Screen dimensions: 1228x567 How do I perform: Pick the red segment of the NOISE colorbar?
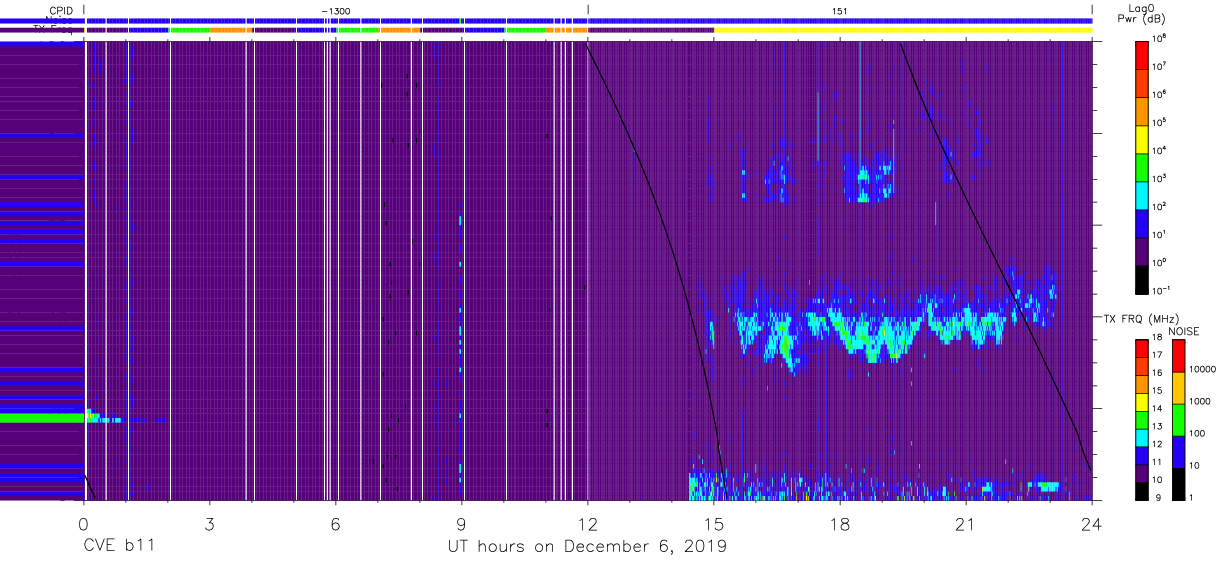point(1179,356)
